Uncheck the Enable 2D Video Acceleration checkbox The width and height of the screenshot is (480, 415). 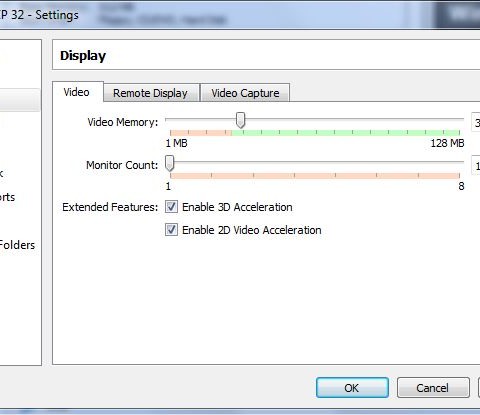coord(171,230)
